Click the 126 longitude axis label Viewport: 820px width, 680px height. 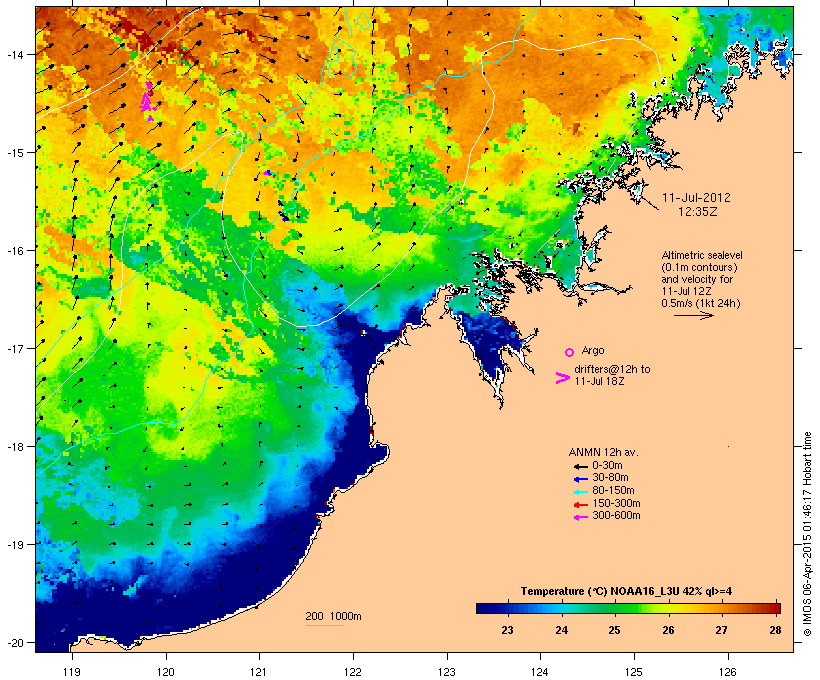728,672
